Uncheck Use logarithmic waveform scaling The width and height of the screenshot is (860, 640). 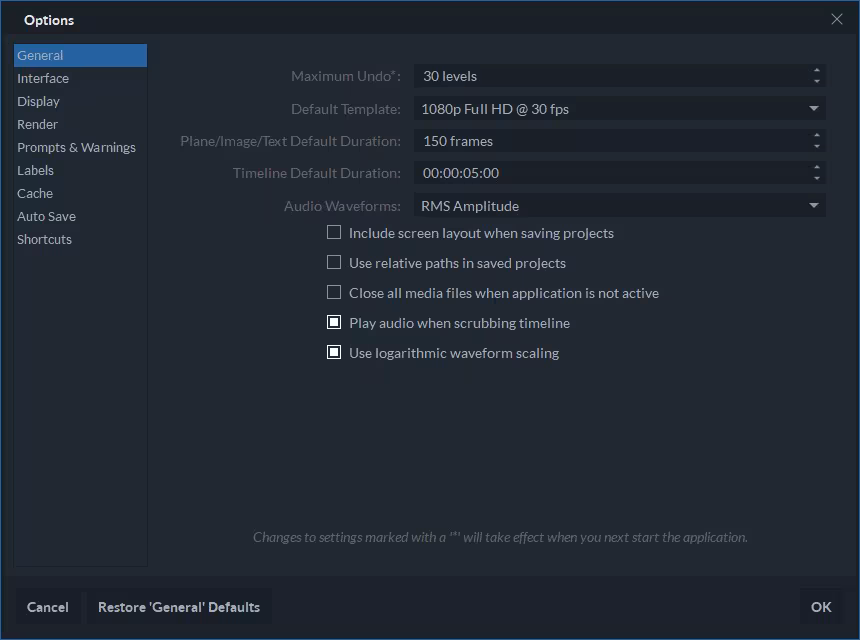point(334,353)
